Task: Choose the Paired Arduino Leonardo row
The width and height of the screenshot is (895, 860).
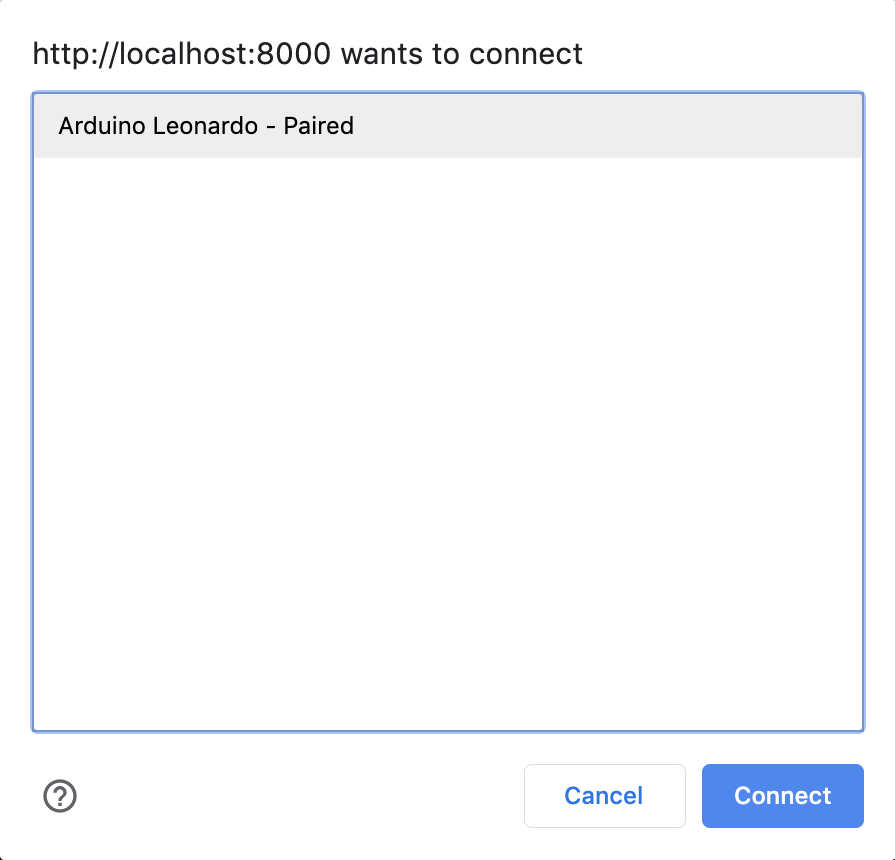Action: 448,126
